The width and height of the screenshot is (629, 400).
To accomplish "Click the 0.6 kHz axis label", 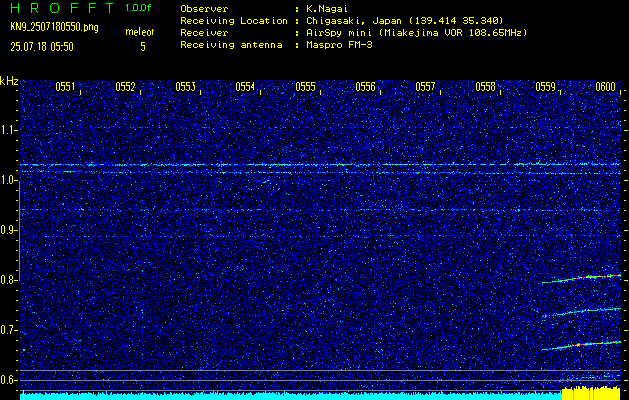I will (x=9, y=380).
